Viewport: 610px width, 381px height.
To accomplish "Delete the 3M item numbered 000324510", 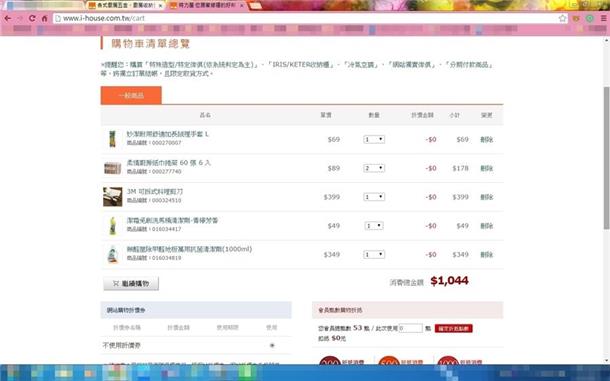I will 487,197.
